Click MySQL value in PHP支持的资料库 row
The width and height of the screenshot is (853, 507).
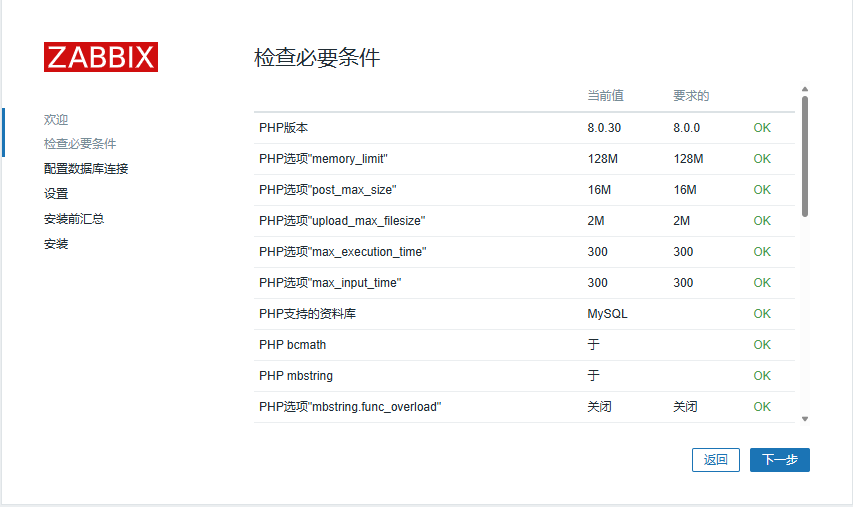(x=607, y=314)
